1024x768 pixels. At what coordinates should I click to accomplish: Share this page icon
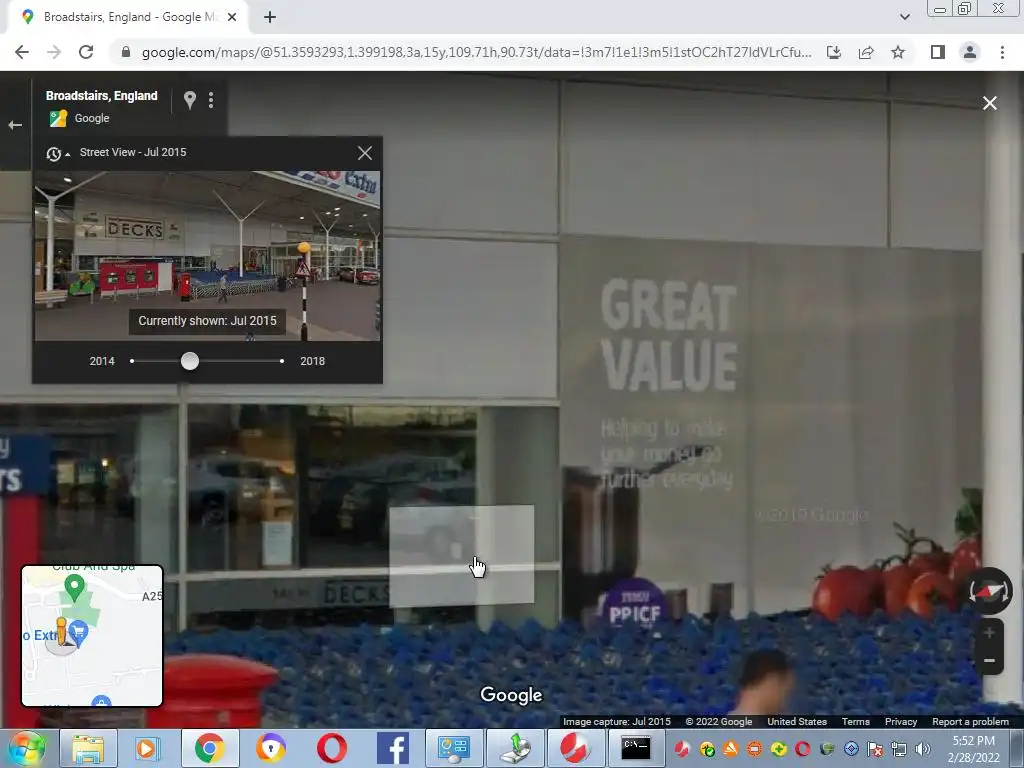point(866,52)
